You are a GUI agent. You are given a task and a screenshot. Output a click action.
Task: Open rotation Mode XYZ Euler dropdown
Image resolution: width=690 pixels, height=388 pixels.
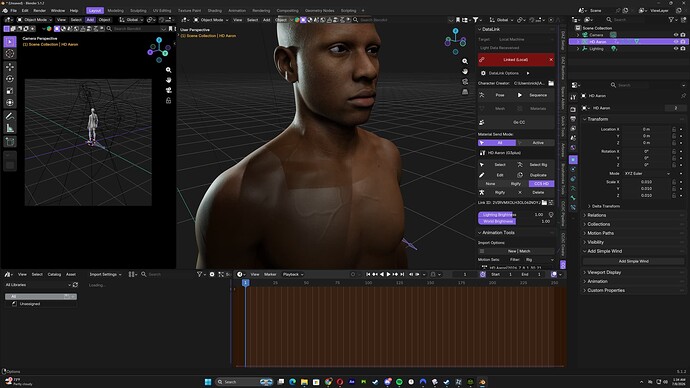point(647,174)
